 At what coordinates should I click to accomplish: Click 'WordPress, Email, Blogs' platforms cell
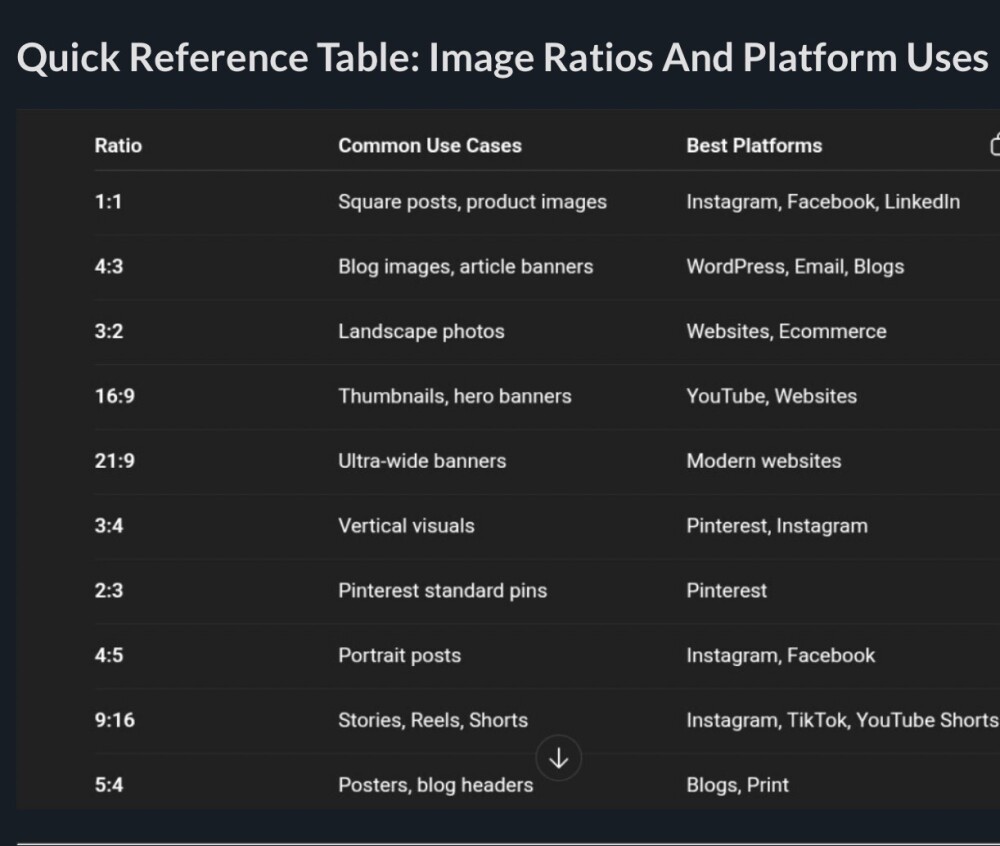pos(795,266)
